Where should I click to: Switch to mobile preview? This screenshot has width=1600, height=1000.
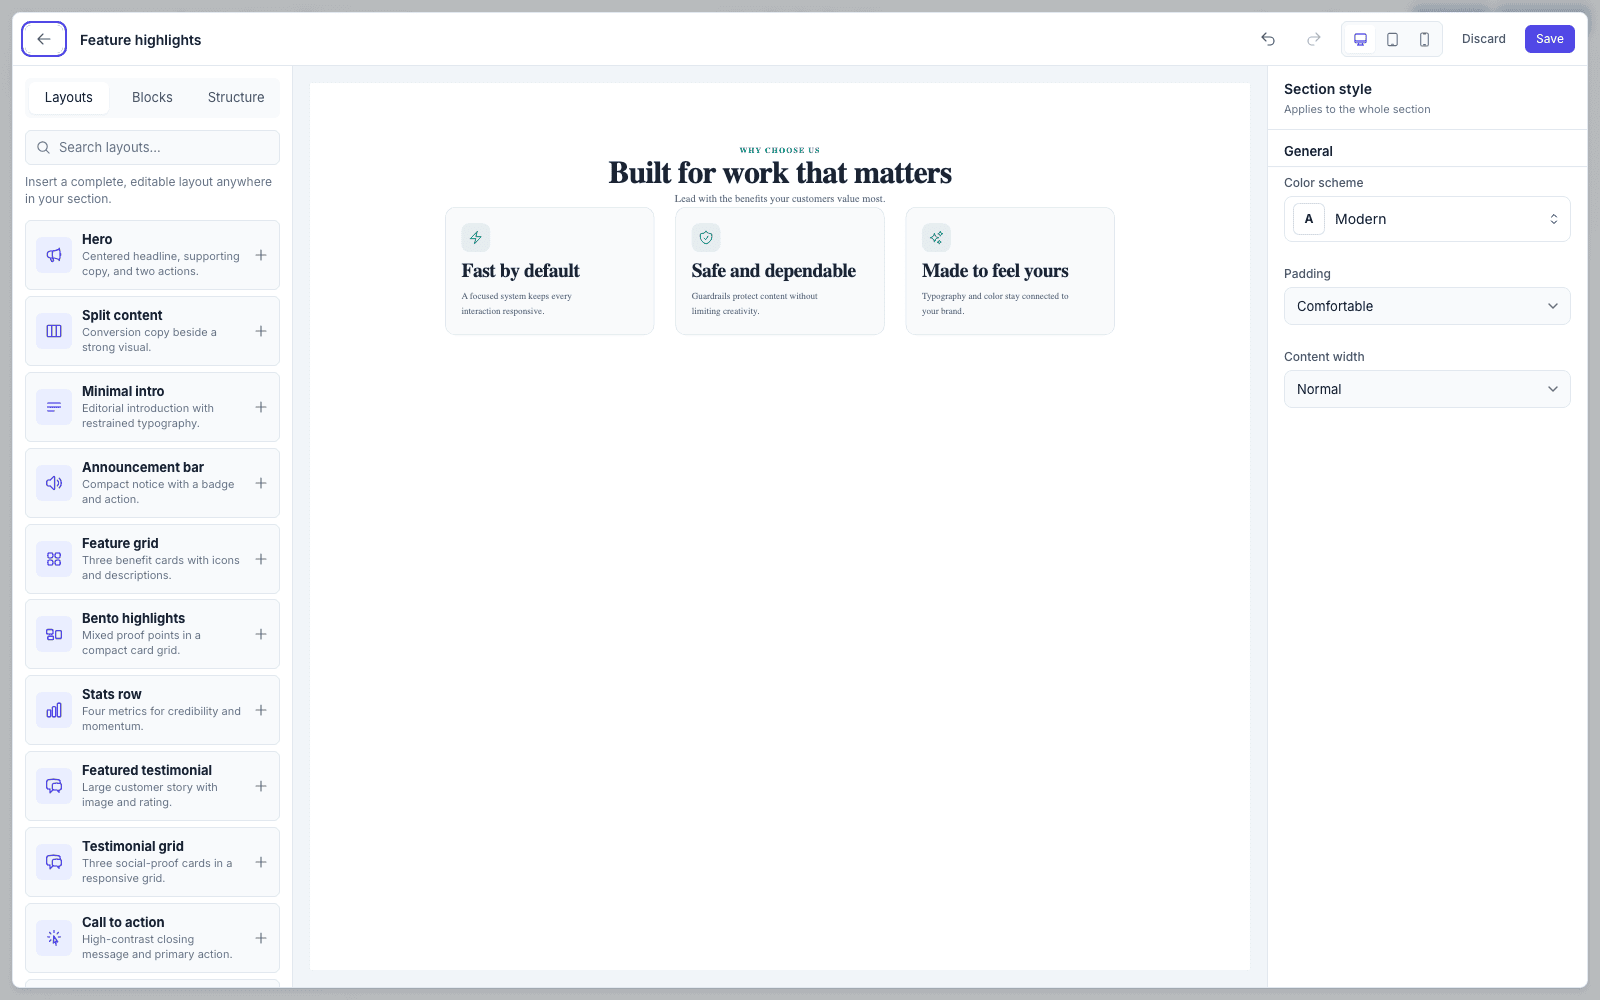[1424, 39]
